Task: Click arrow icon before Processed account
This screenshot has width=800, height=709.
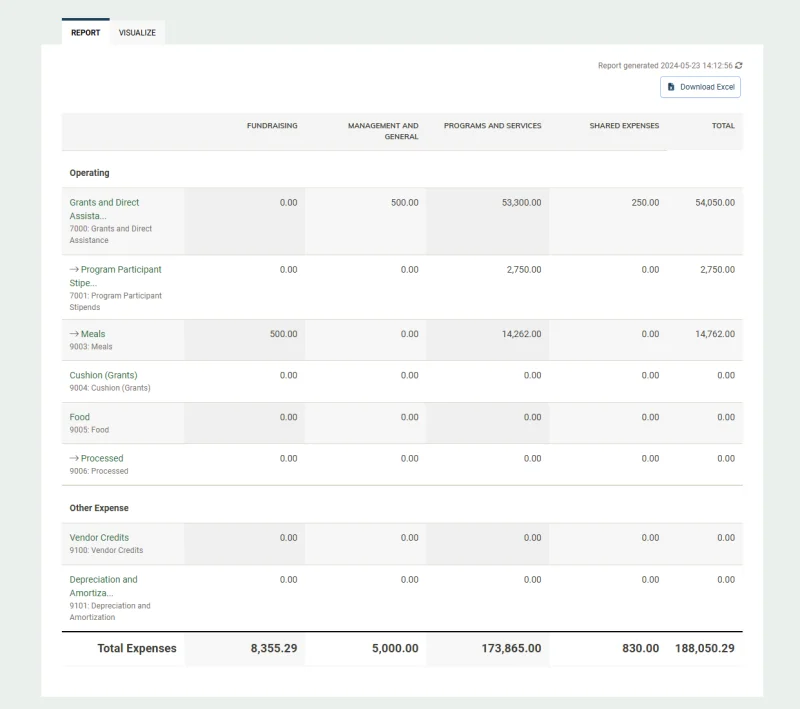Action: pyautogui.click(x=74, y=458)
